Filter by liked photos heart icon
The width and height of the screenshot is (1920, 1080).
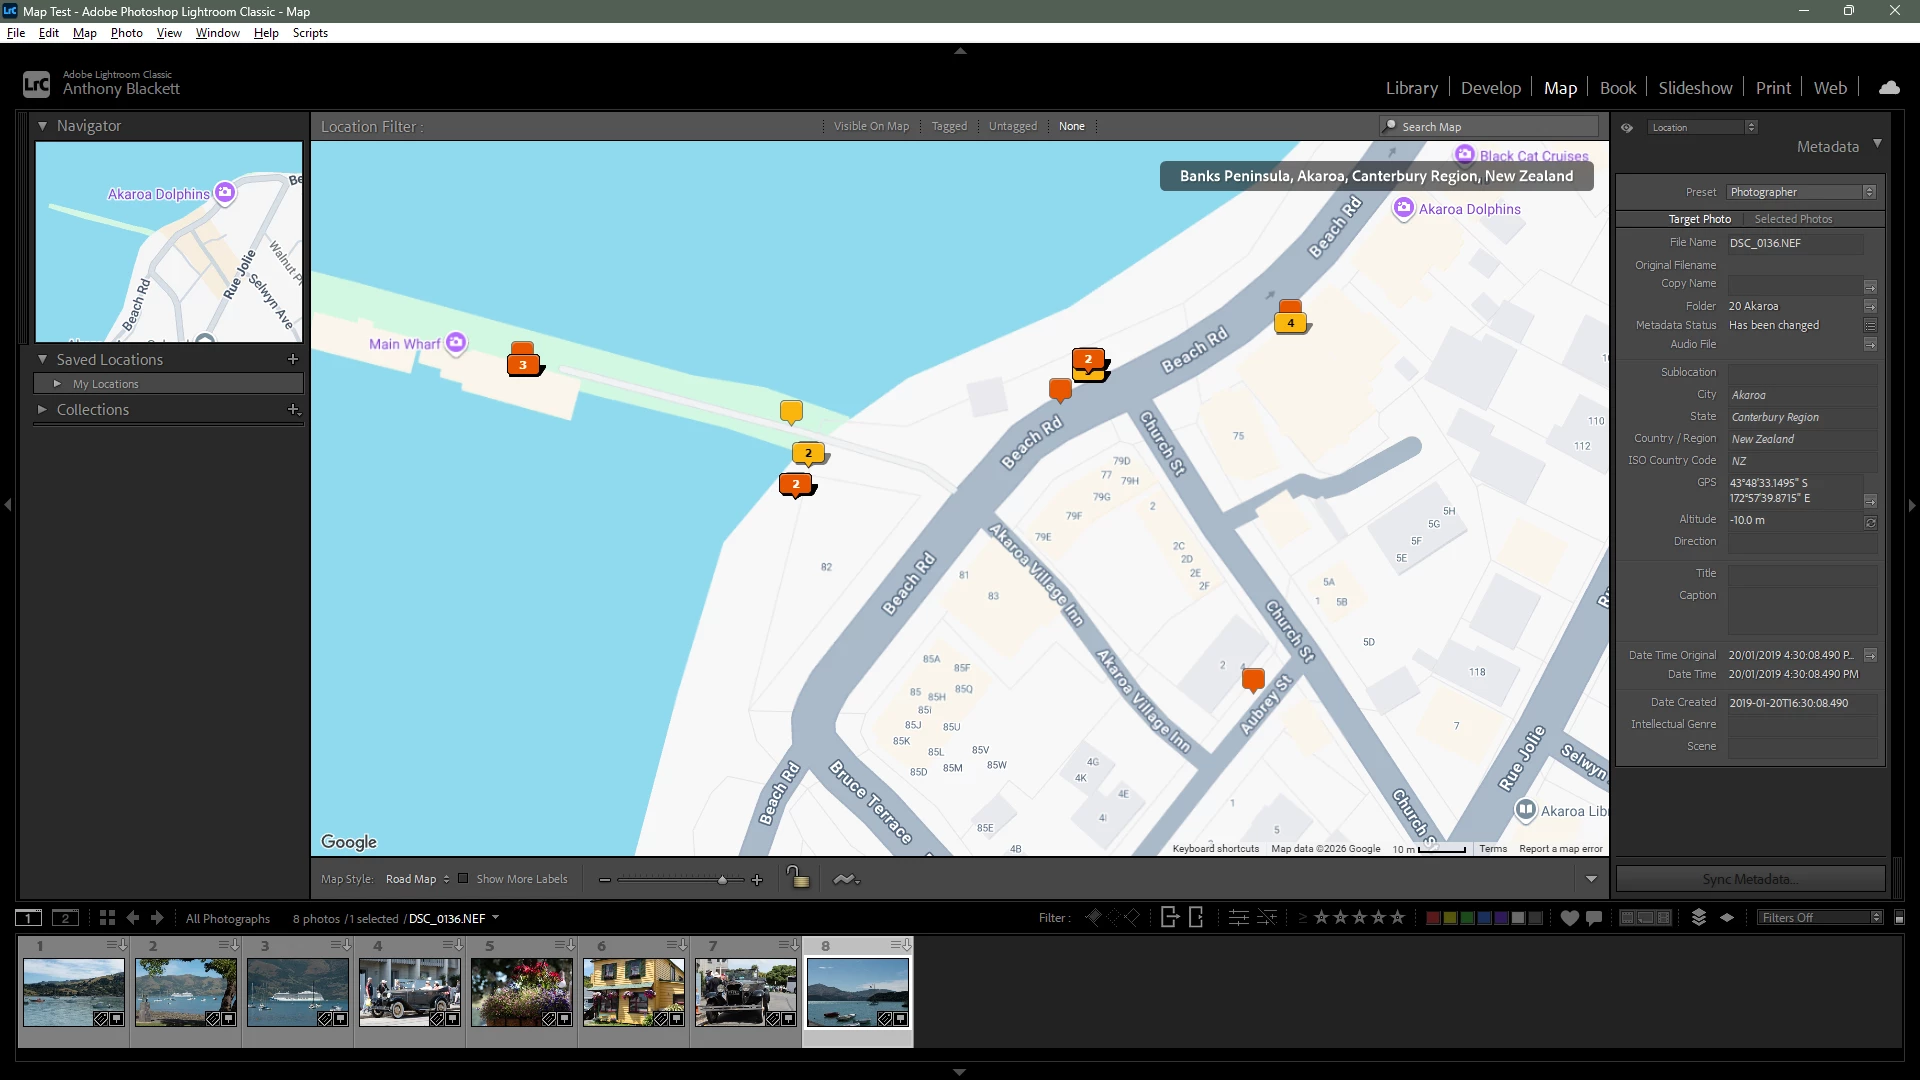click(x=1569, y=918)
